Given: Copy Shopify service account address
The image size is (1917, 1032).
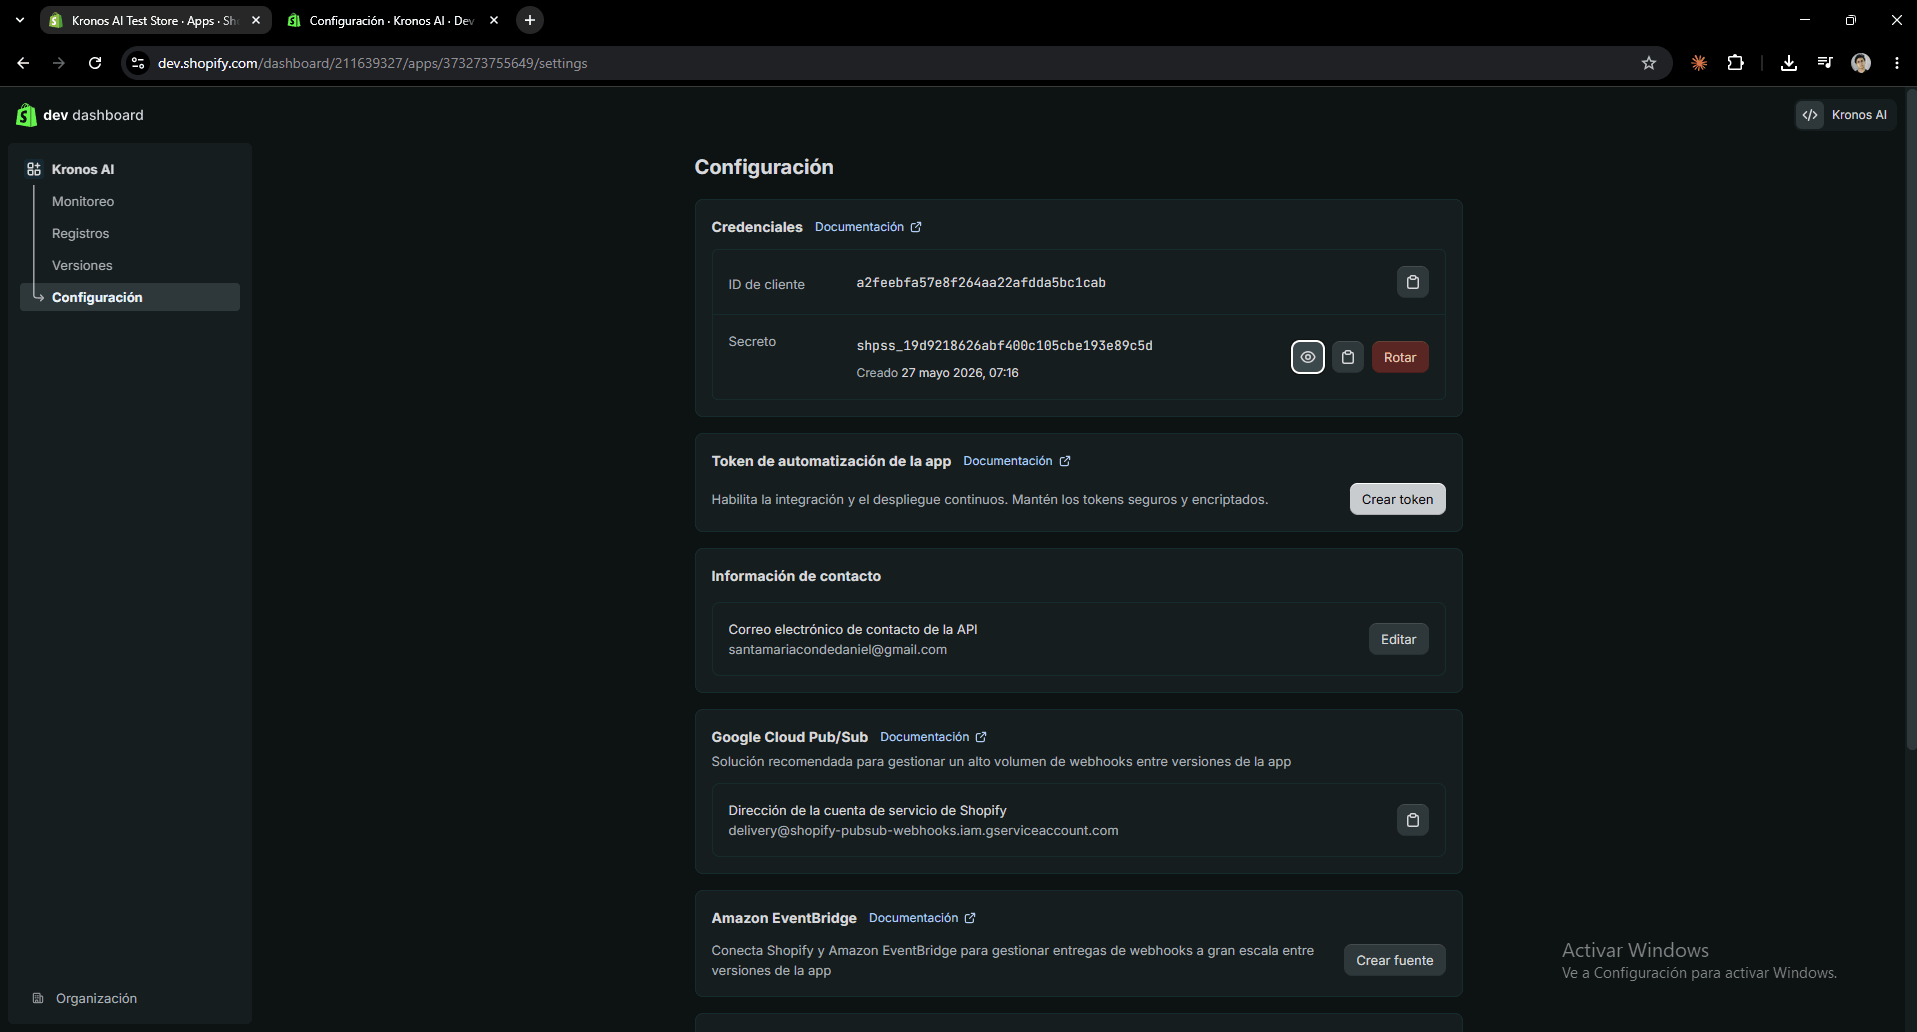Looking at the screenshot, I should (x=1412, y=820).
